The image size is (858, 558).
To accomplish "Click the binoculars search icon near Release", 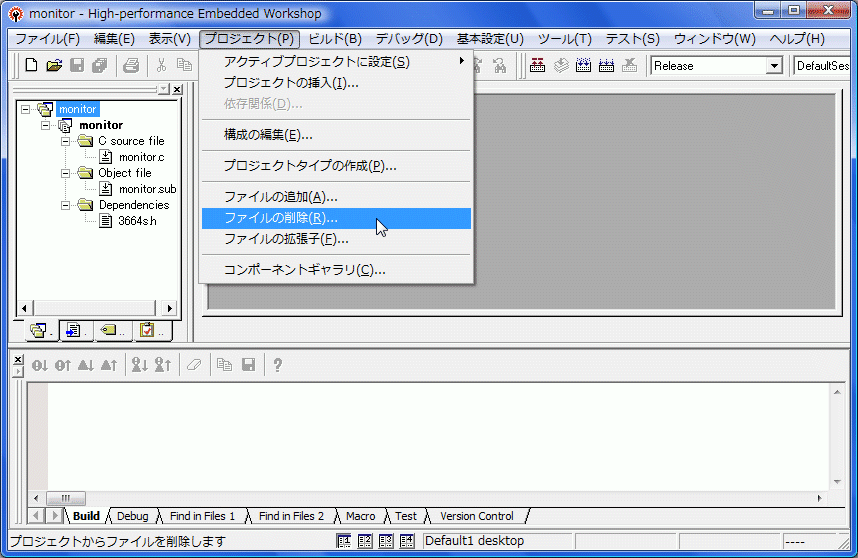I will pyautogui.click(x=500, y=66).
